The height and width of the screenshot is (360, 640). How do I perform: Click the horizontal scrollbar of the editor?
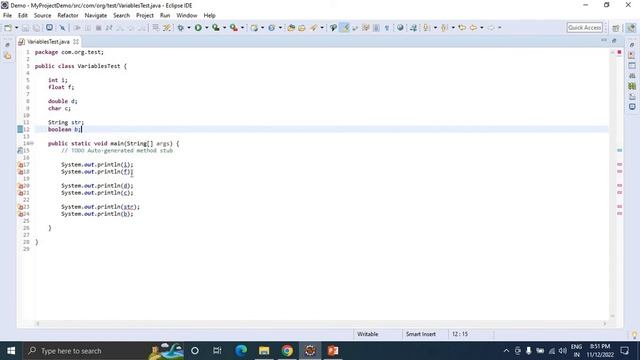[x=320, y=324]
